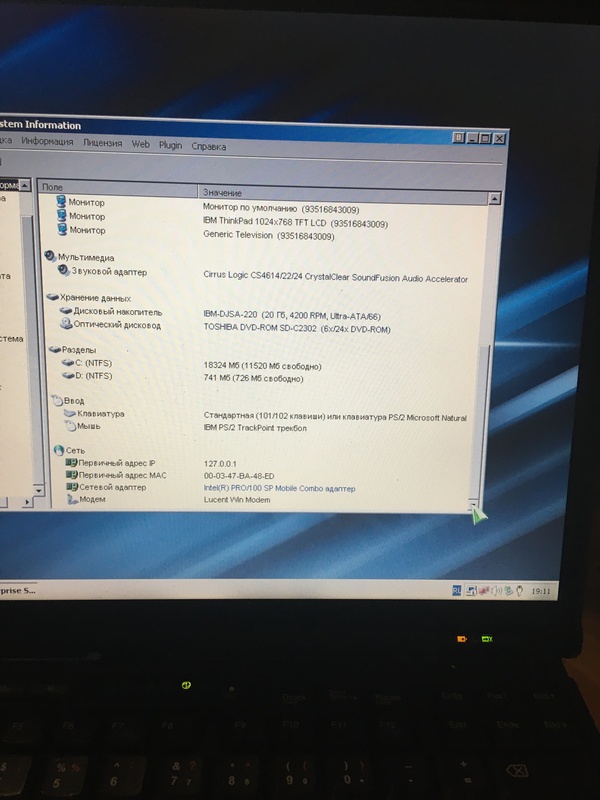Click the taskbar button ending 'prise S...'
This screenshot has height=800, width=600.
click(18, 591)
